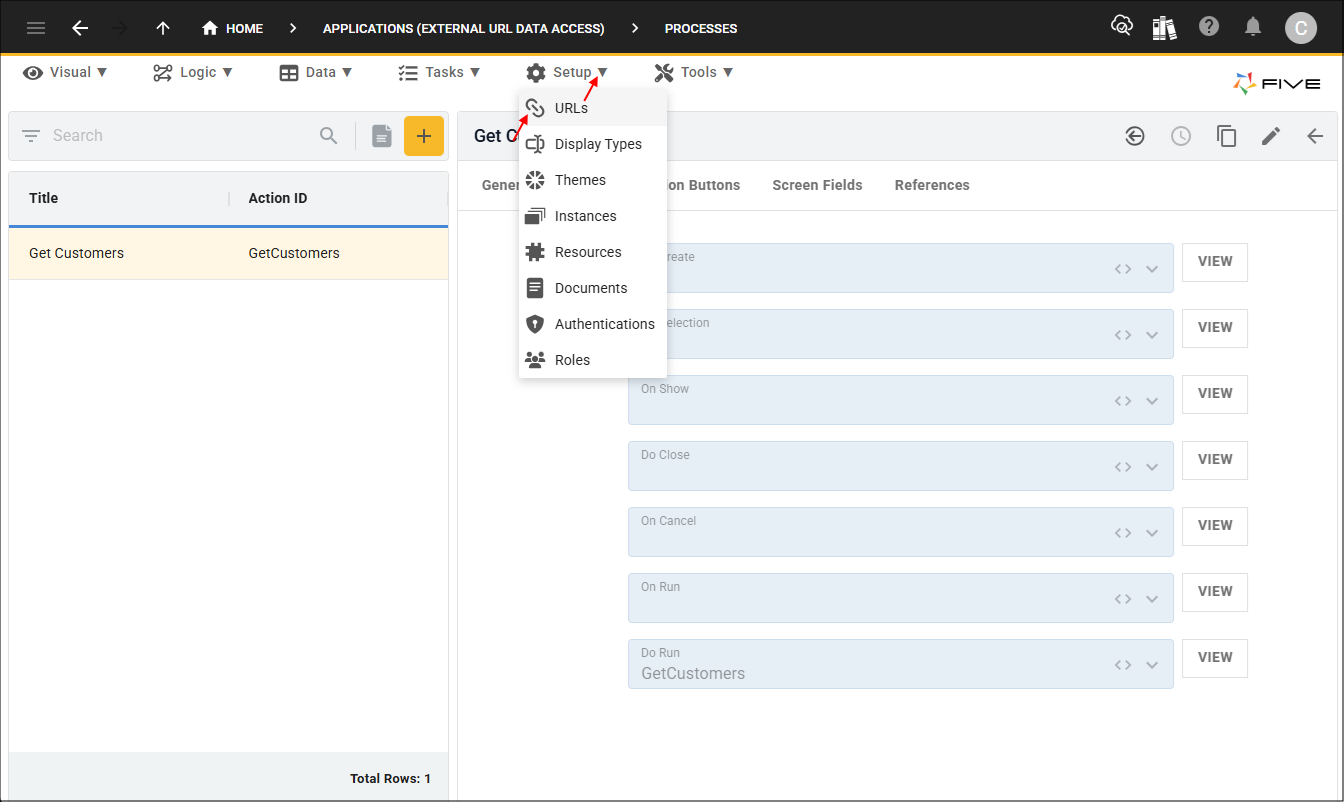Image resolution: width=1344 pixels, height=802 pixels.
Task: Switch to the Screen Fields tab
Action: (817, 185)
